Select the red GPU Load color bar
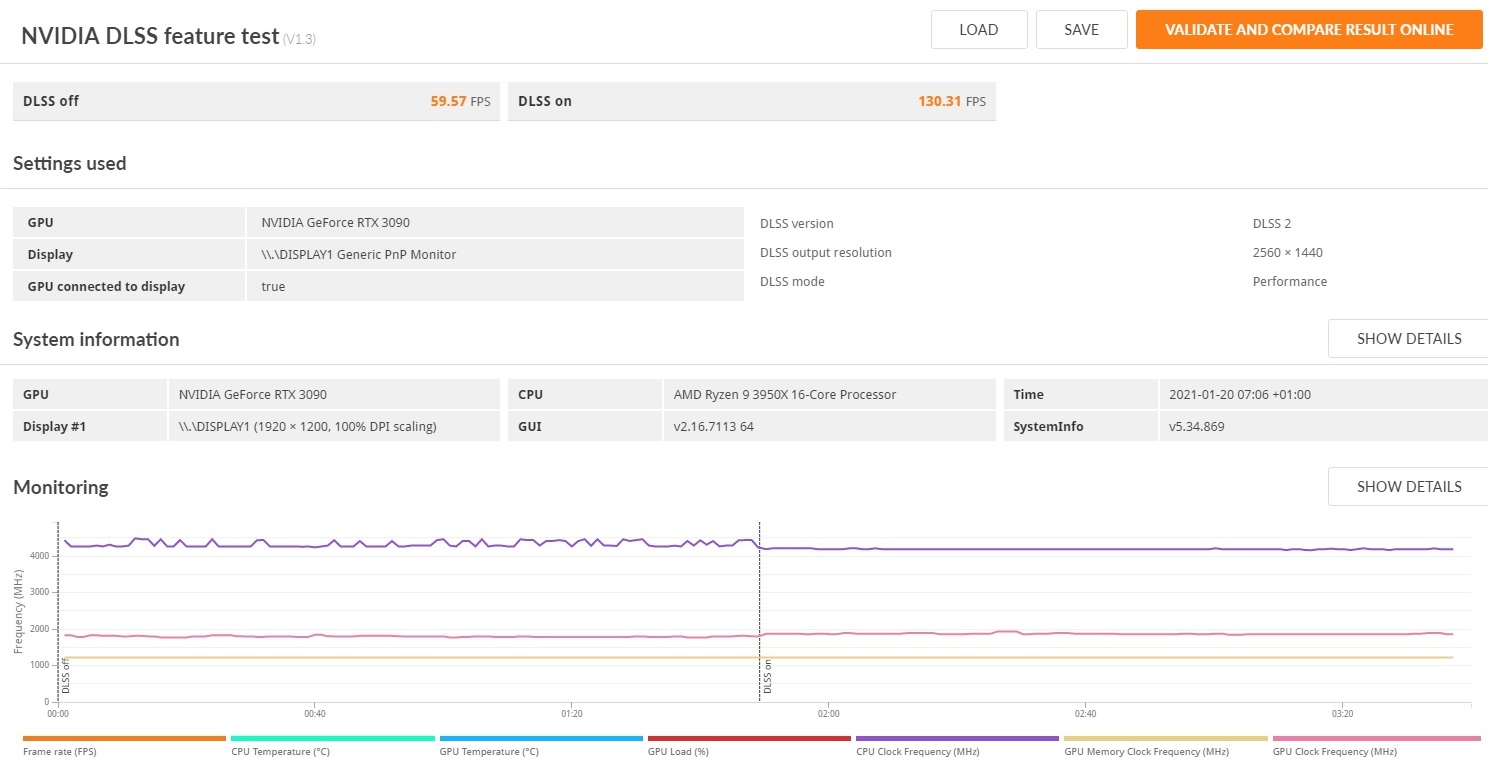The image size is (1488, 774). [x=749, y=739]
